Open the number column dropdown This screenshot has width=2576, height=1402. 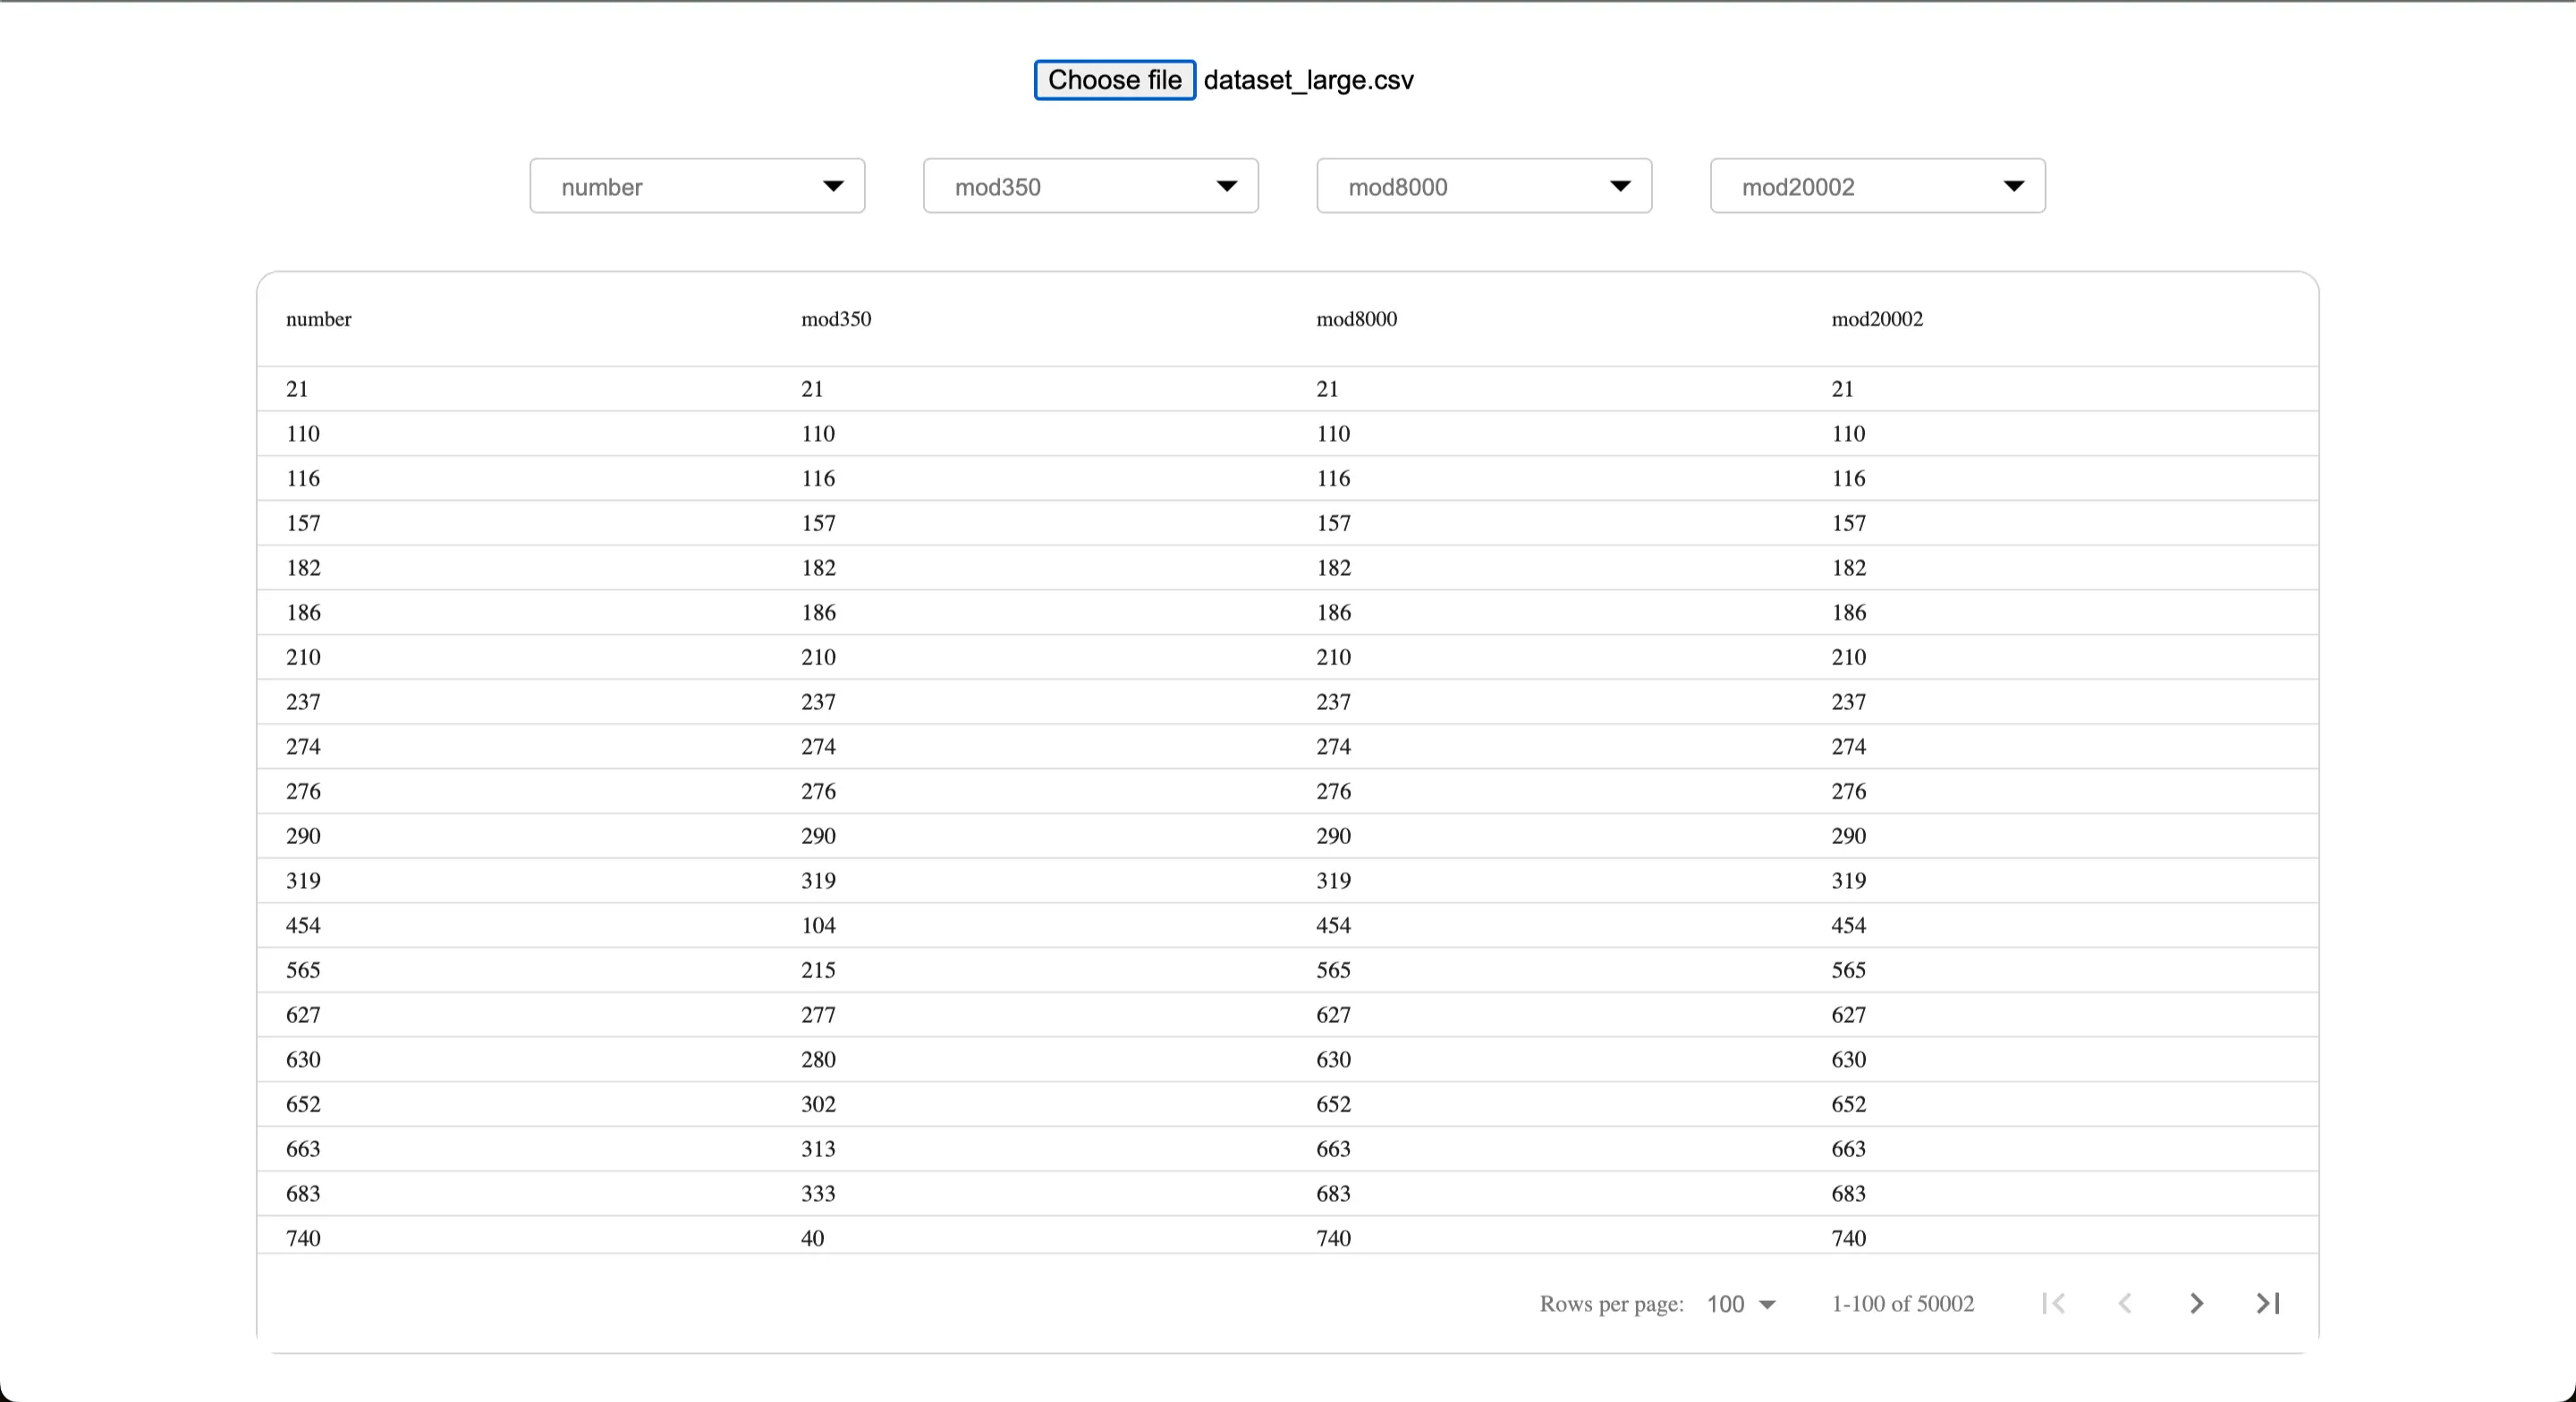[x=697, y=186]
